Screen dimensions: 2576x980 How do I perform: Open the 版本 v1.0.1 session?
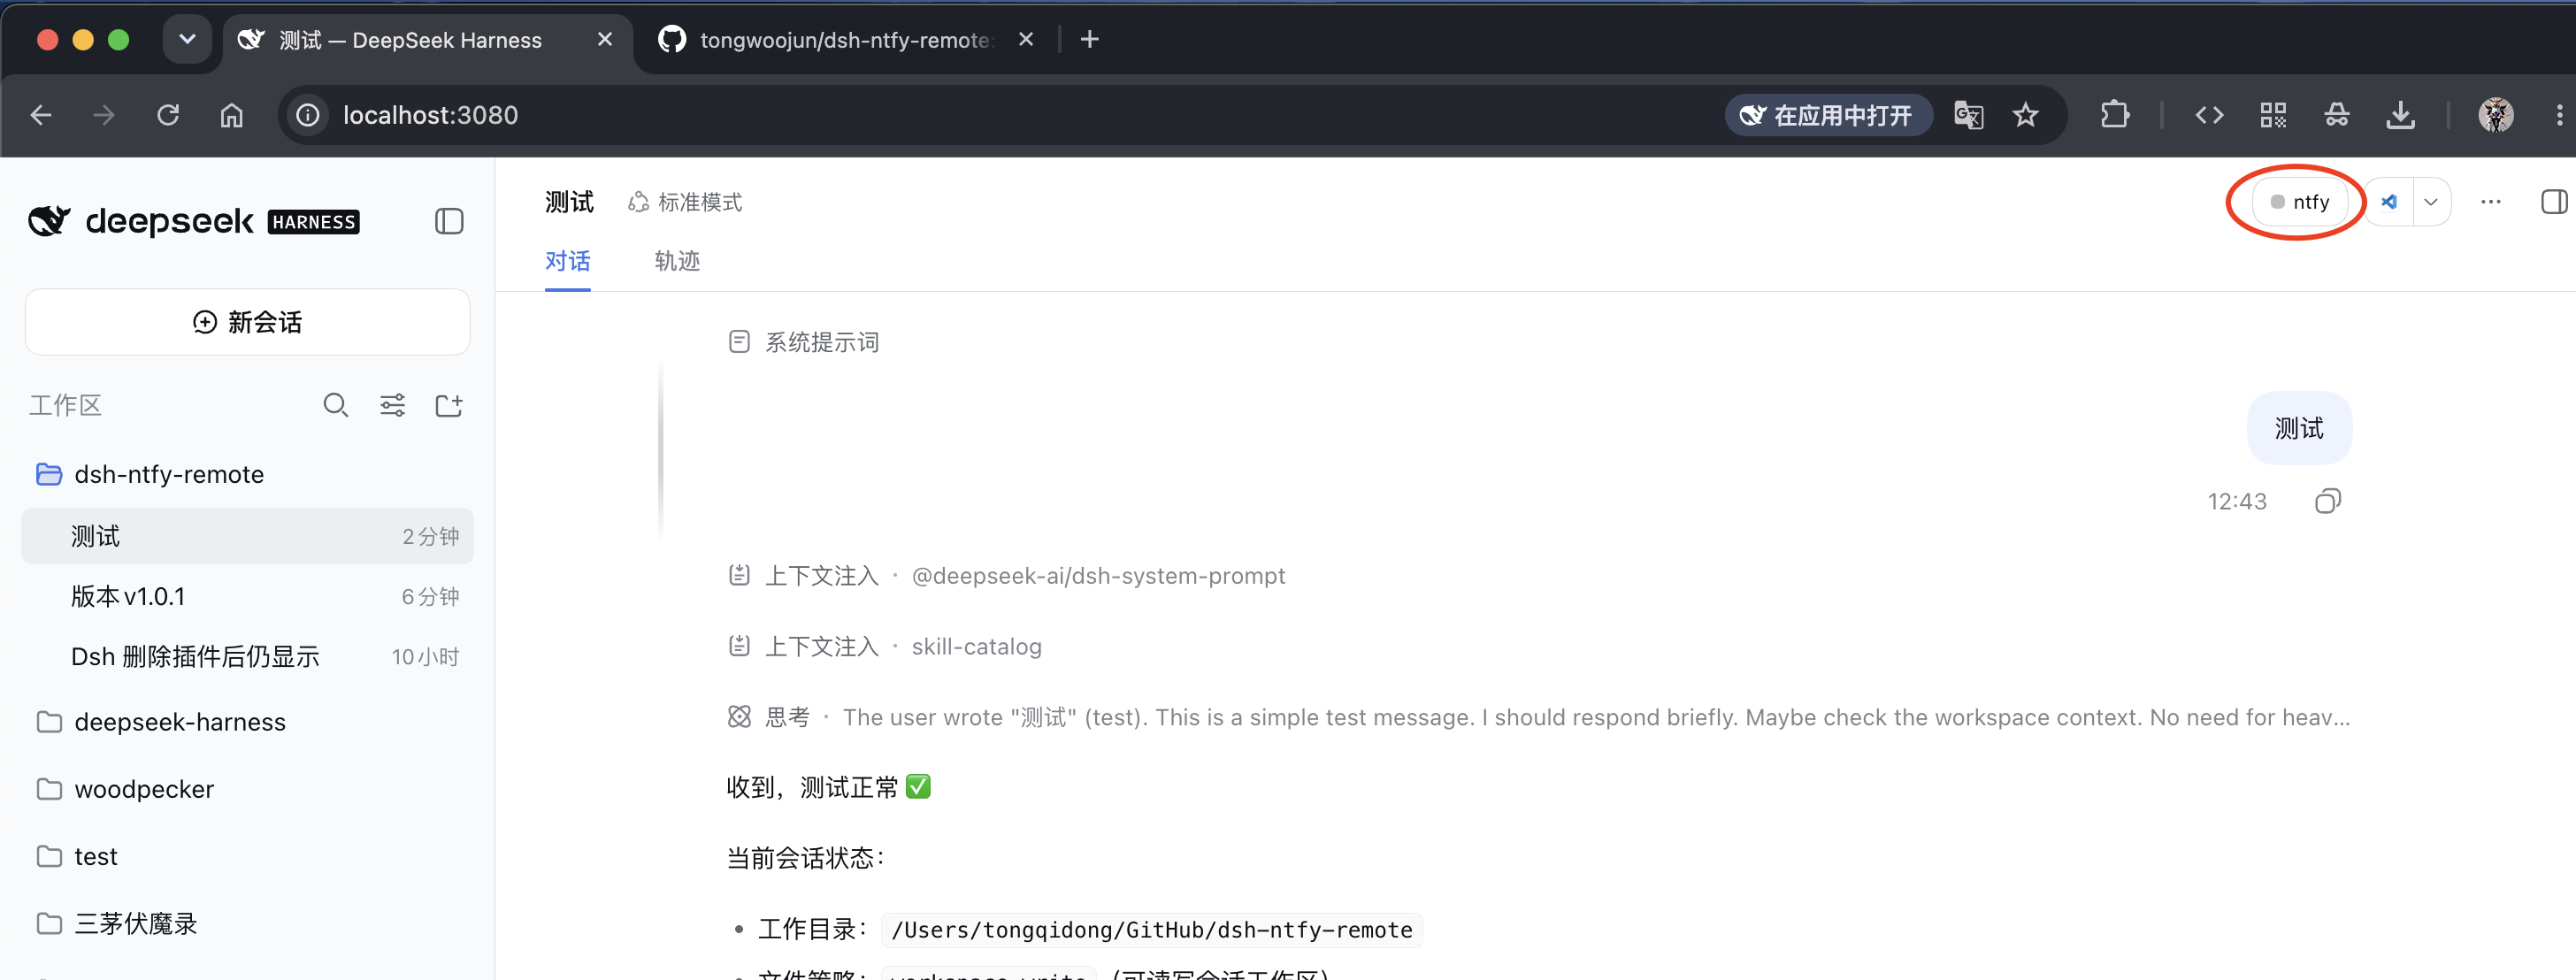(x=247, y=596)
